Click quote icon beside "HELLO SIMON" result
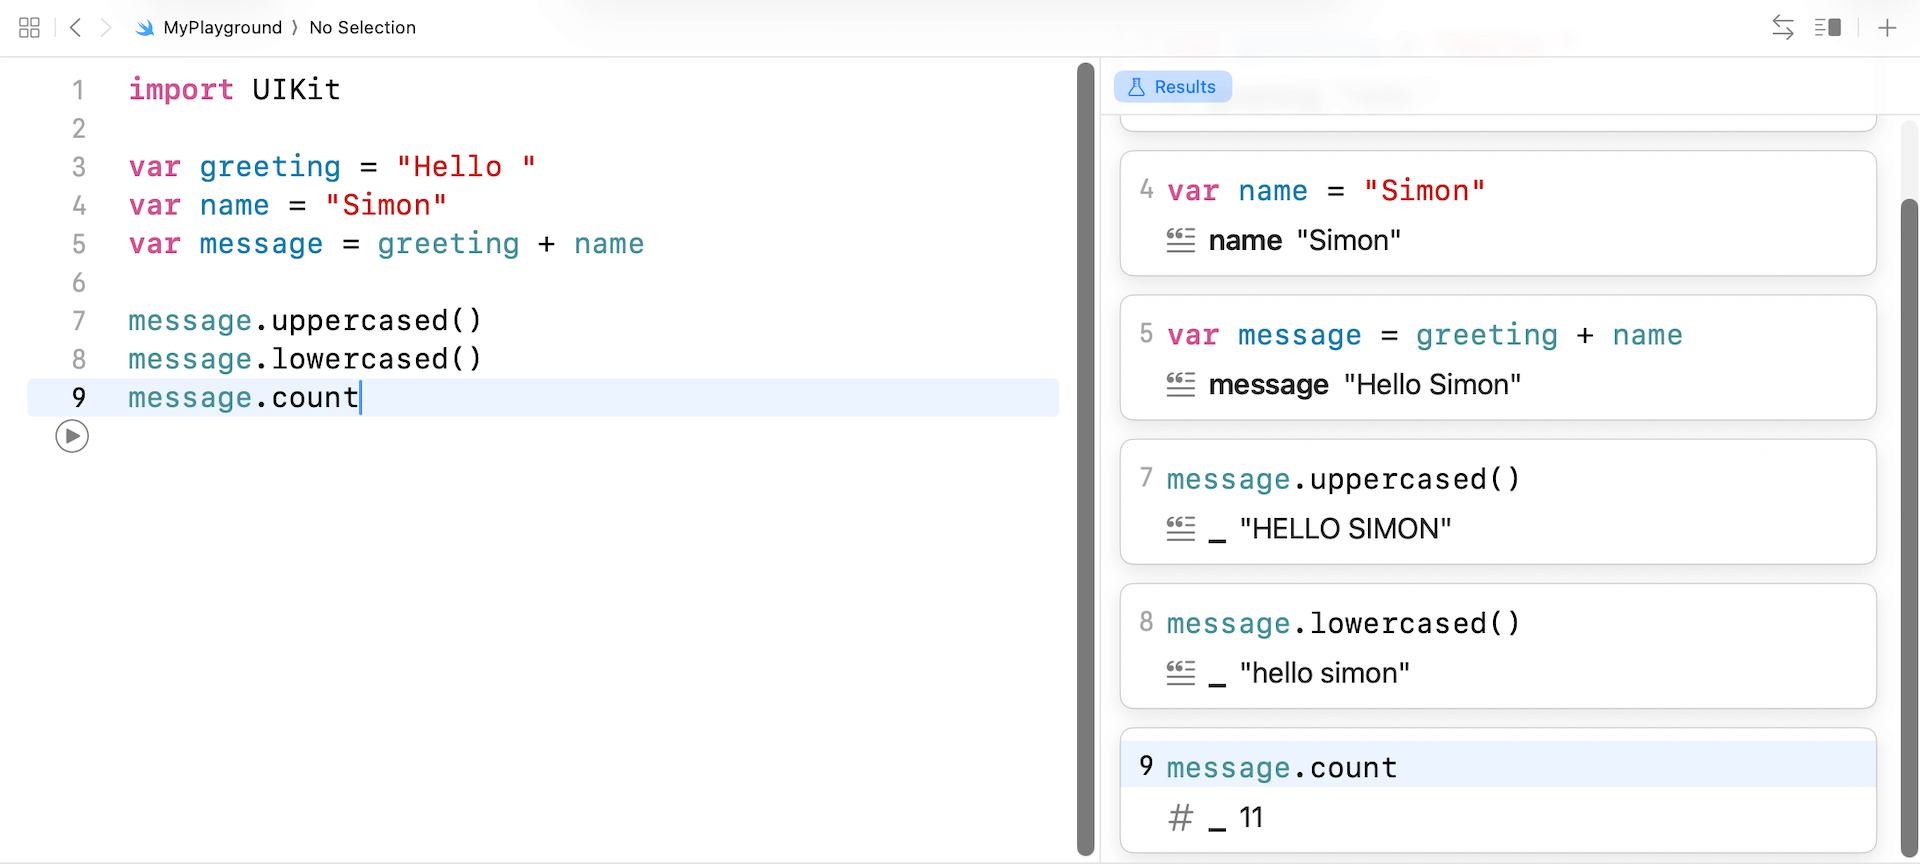Viewport: 1920px width, 864px height. tap(1180, 528)
